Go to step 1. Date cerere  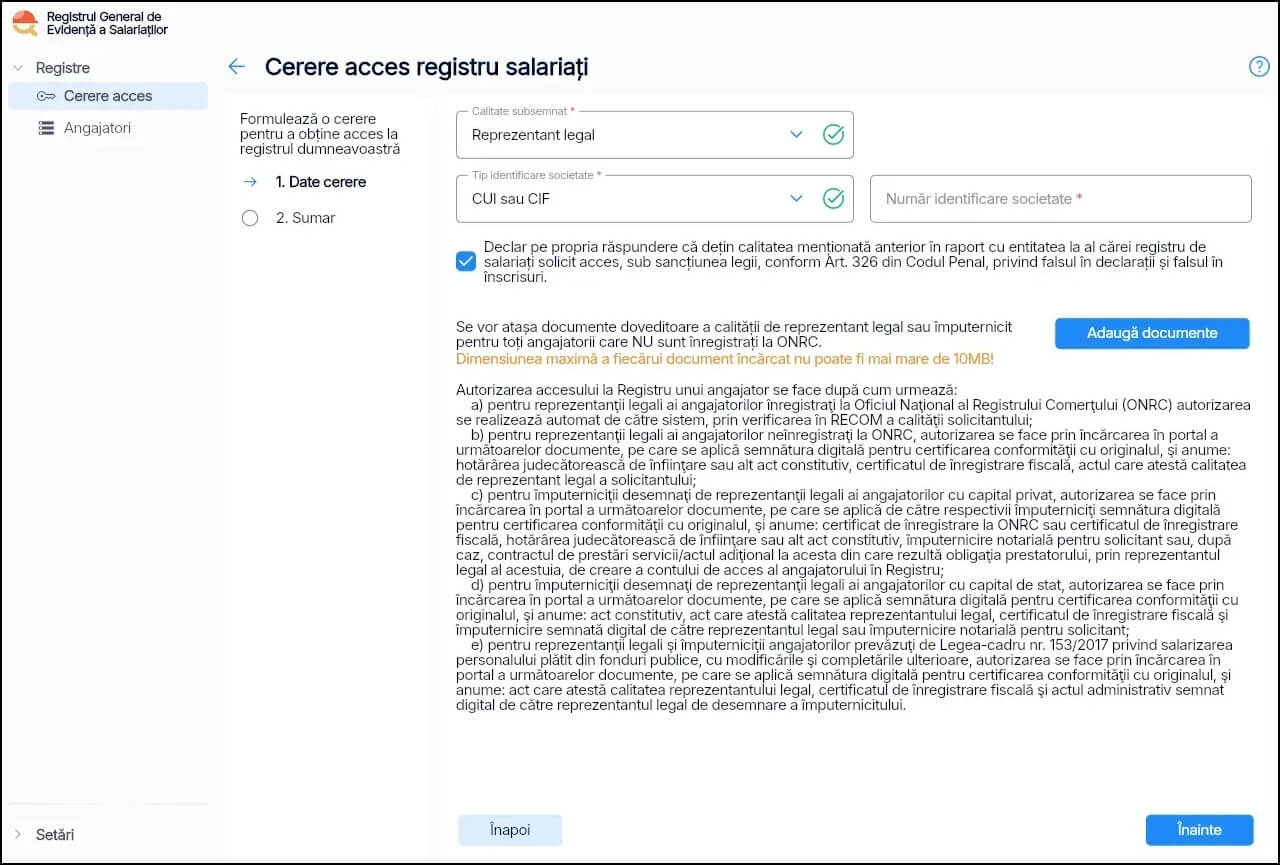coord(321,182)
